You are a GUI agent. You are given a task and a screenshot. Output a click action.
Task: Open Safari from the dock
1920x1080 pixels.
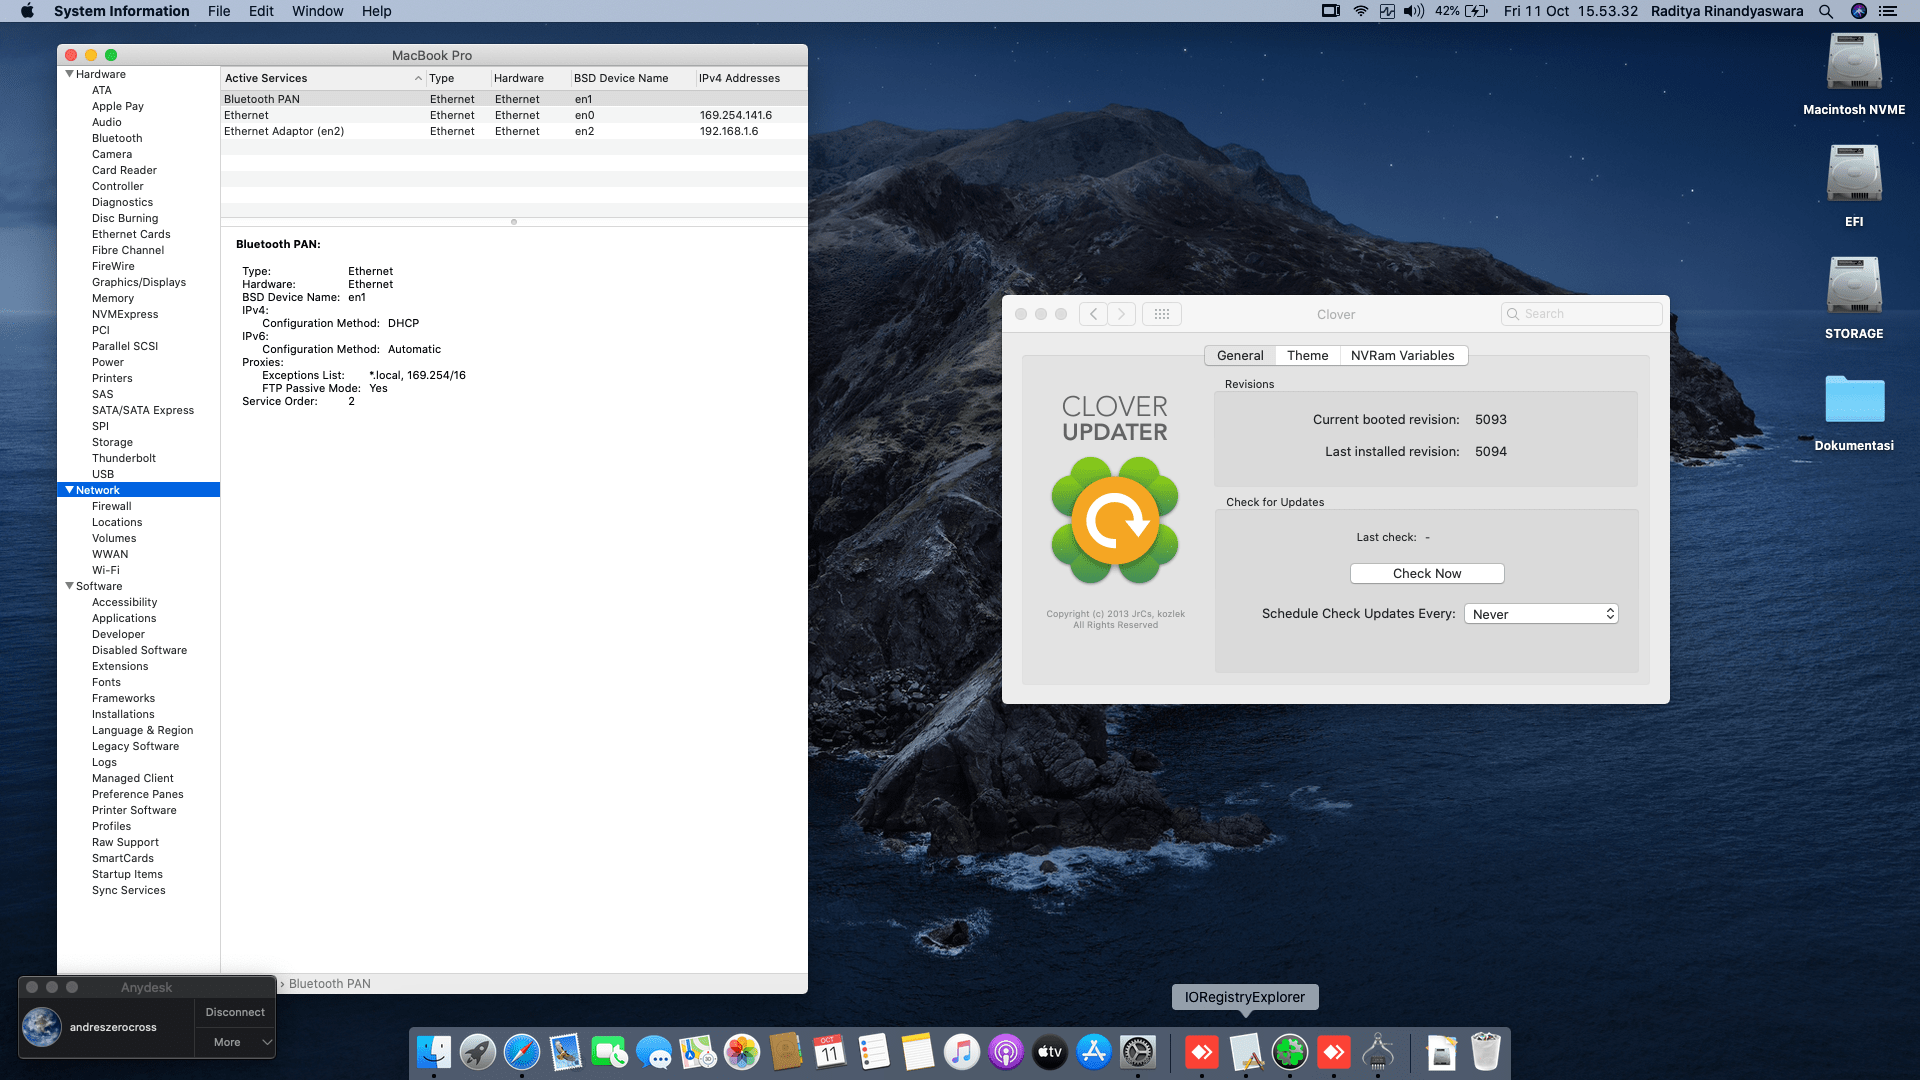coord(522,1052)
